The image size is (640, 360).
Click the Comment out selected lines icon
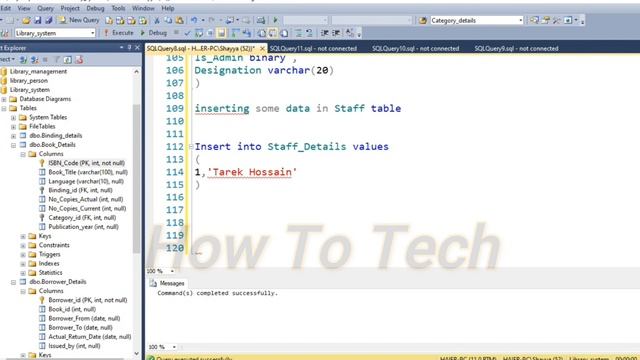pyautogui.click(x=298, y=33)
